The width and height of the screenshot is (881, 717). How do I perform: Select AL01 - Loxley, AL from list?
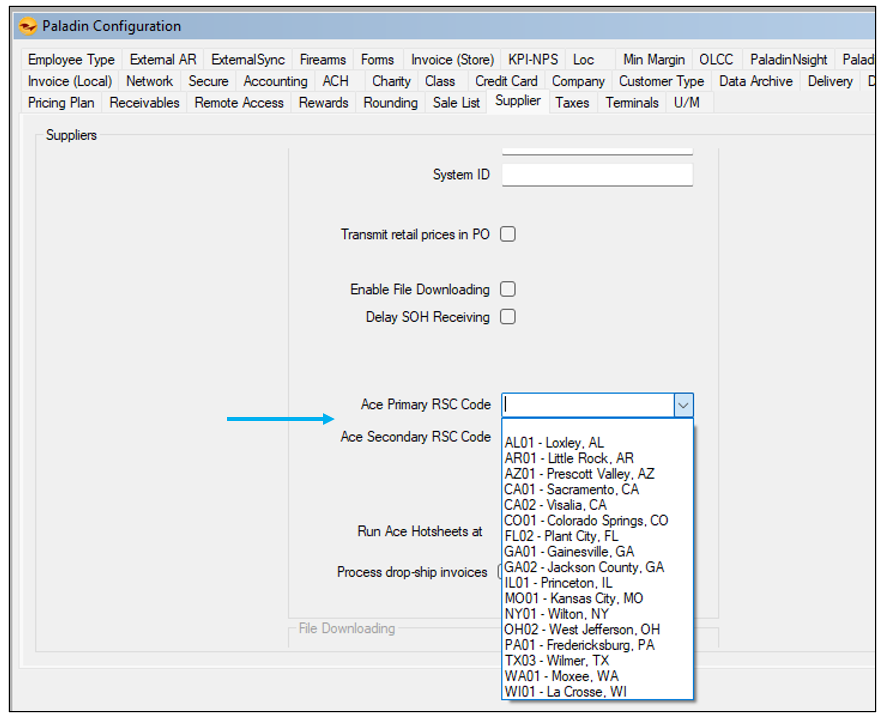[554, 443]
